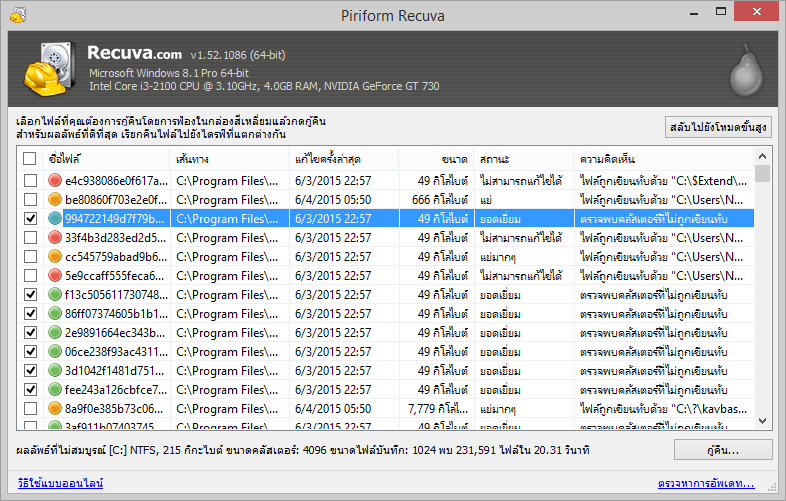This screenshot has width=786, height=501.
Task: Select file name 3d1042f1481d751 row
Action: (114, 371)
